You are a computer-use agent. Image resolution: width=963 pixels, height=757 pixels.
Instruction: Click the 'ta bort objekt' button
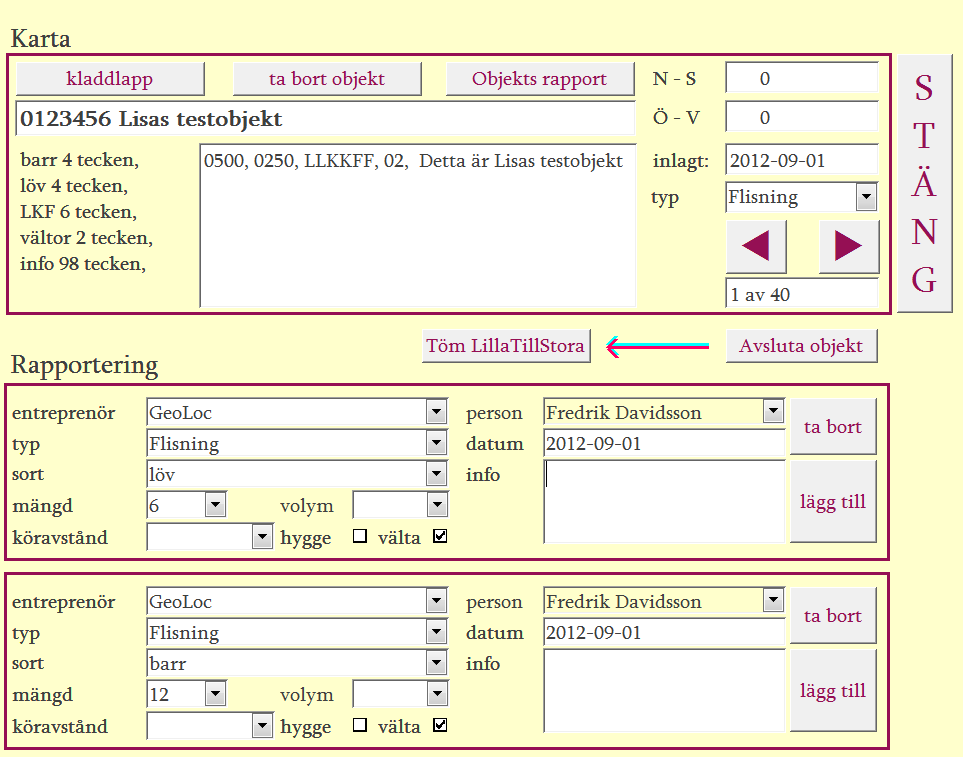point(327,79)
